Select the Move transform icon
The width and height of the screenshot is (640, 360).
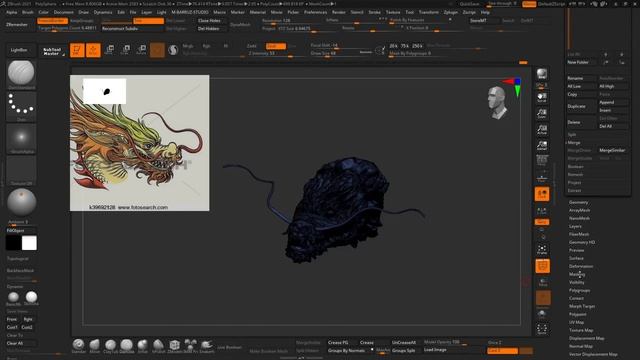click(x=109, y=50)
